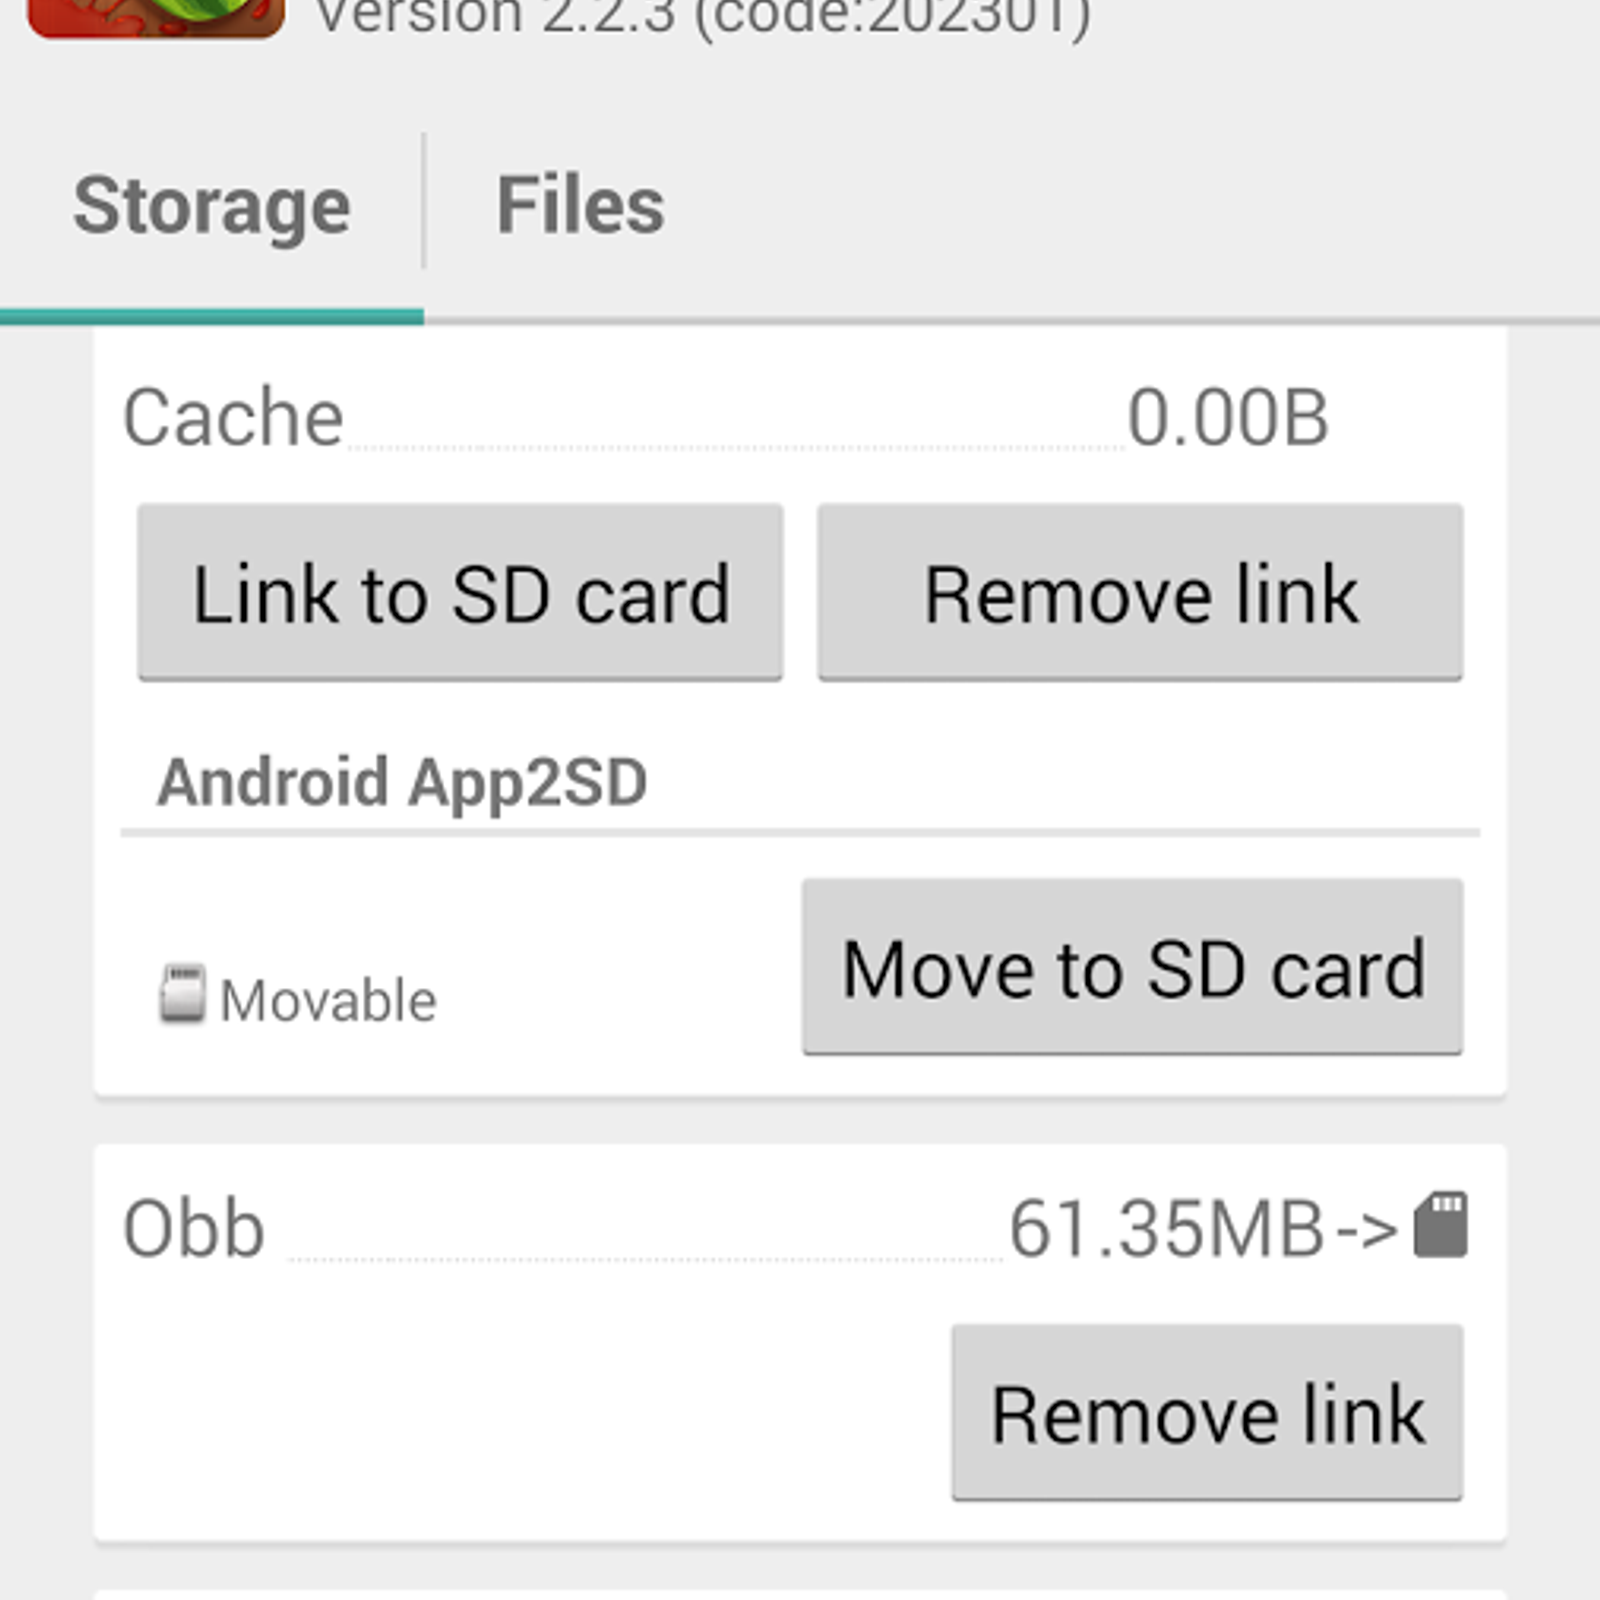This screenshot has width=1600, height=1600.
Task: Switch to the Storage tab
Action: coord(212,207)
